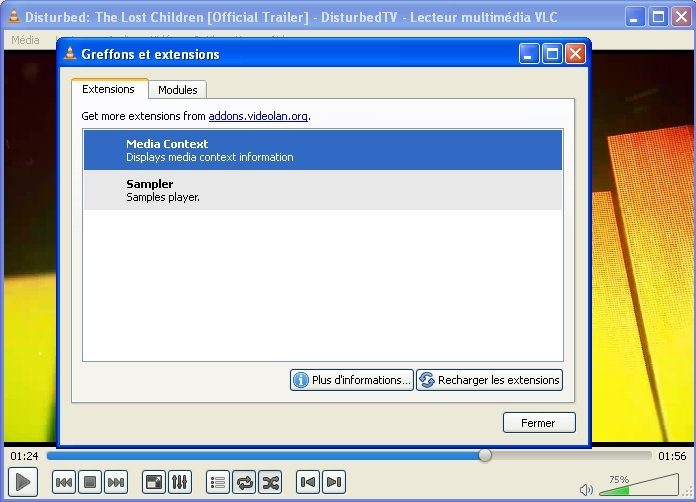Toggle loop repeat mode icon
696x502 pixels.
click(x=245, y=482)
